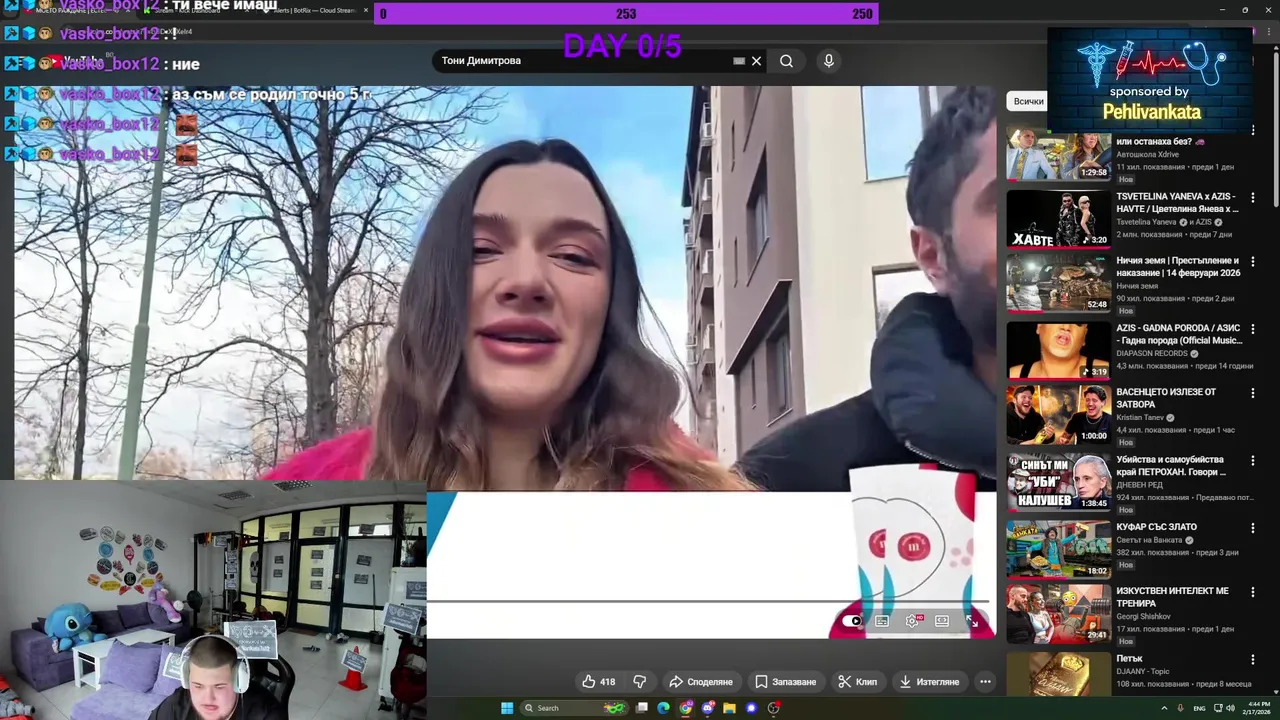Select the Всички filter chip
1280x720 pixels.
(x=1028, y=101)
